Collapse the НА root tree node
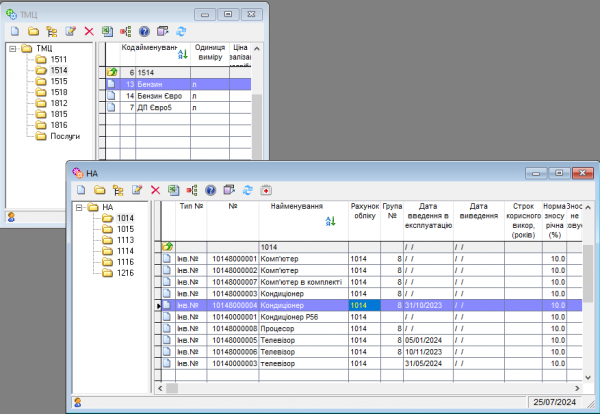Image resolution: width=600 pixels, height=414 pixels. point(79,207)
